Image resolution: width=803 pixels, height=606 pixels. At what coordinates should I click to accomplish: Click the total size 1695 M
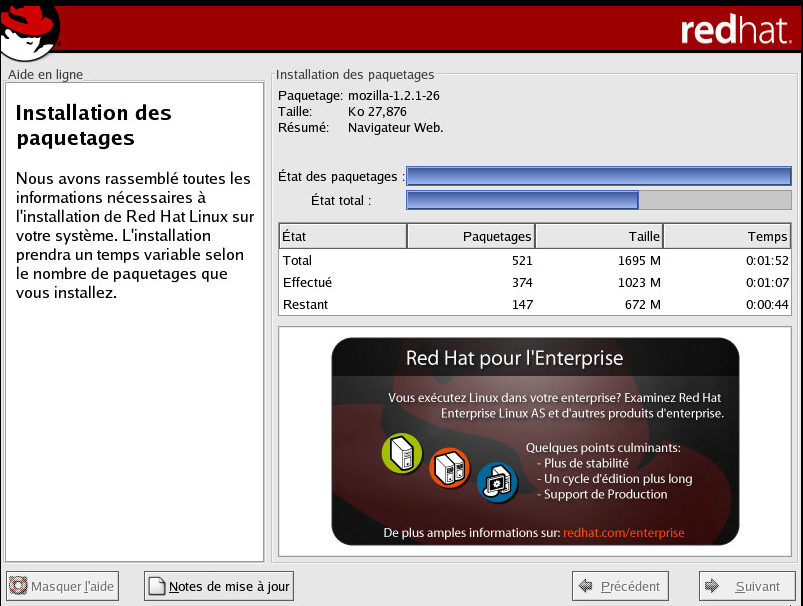[639, 260]
